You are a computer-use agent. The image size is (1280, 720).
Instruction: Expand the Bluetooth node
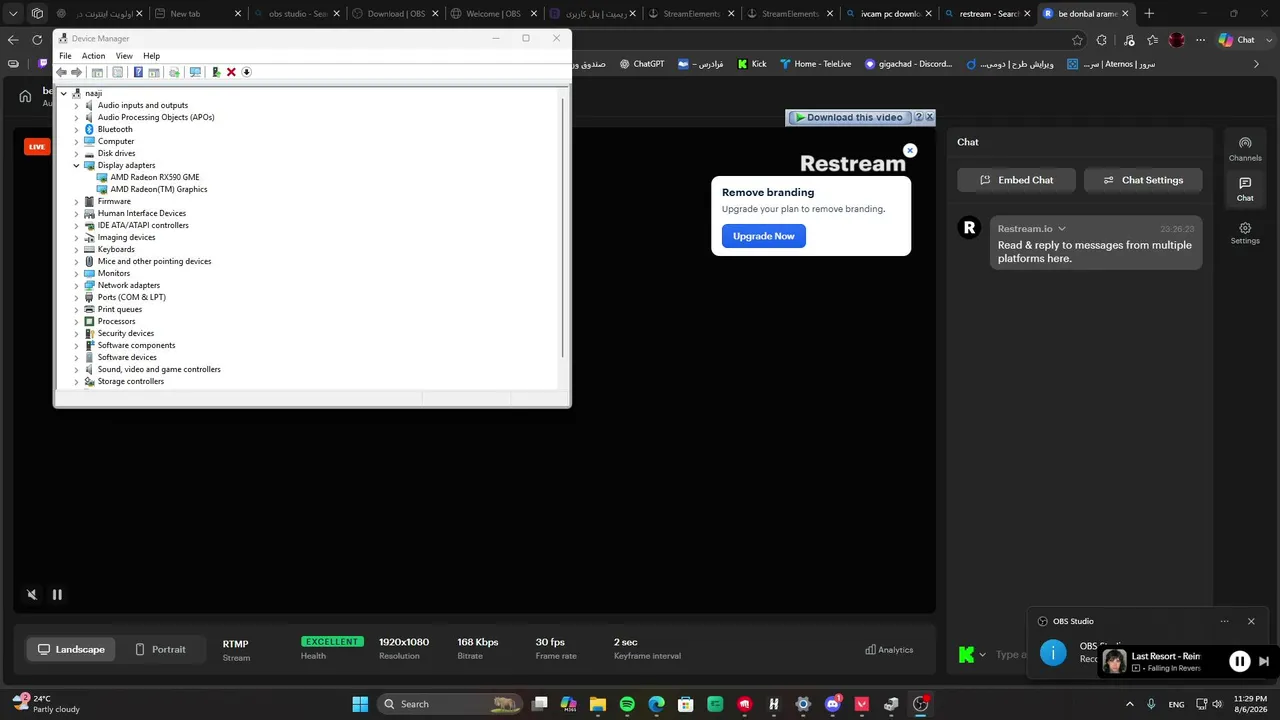(76, 129)
